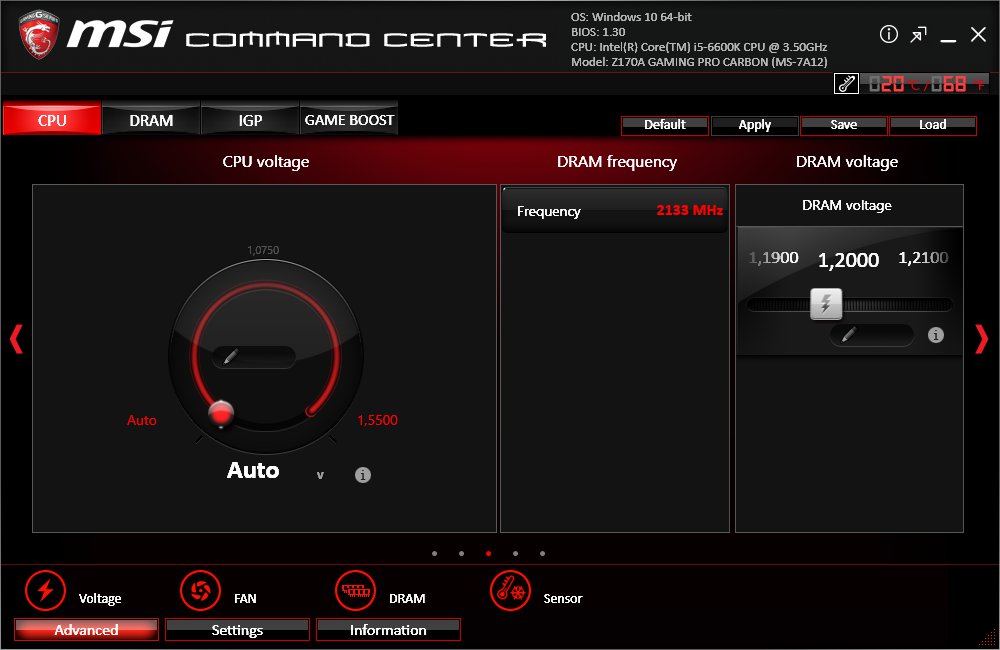The width and height of the screenshot is (1000, 650).
Task: Close the Command Center window
Action: pos(978,34)
